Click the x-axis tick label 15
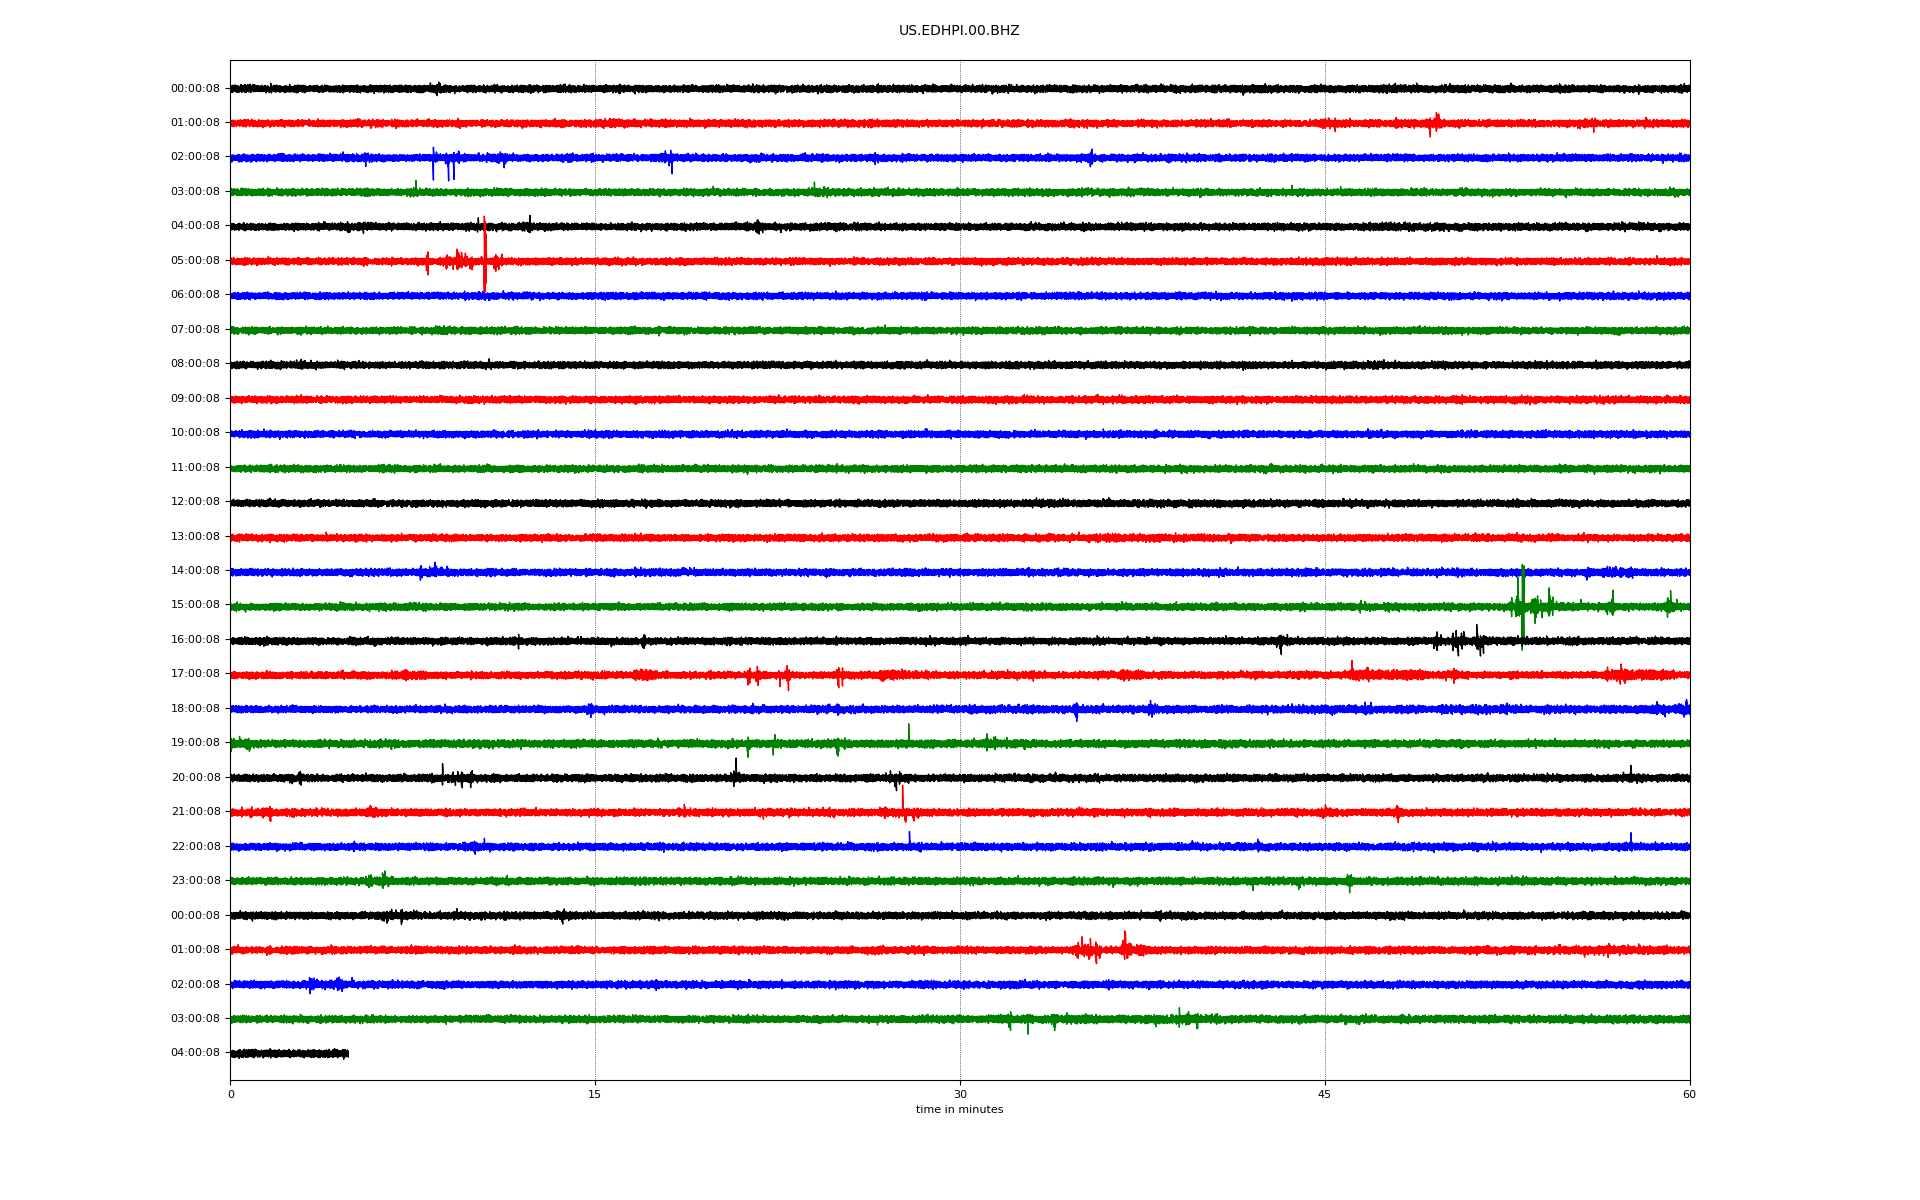This screenshot has height=1200, width=1920. [x=595, y=1094]
